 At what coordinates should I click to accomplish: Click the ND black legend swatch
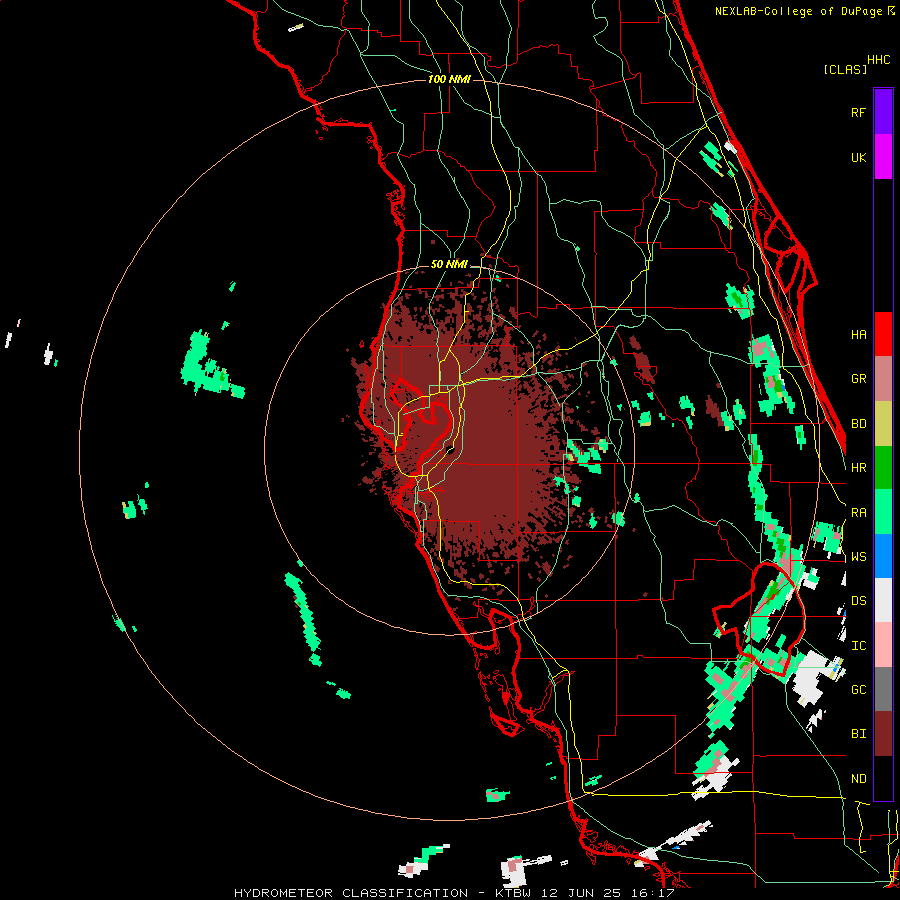883,778
